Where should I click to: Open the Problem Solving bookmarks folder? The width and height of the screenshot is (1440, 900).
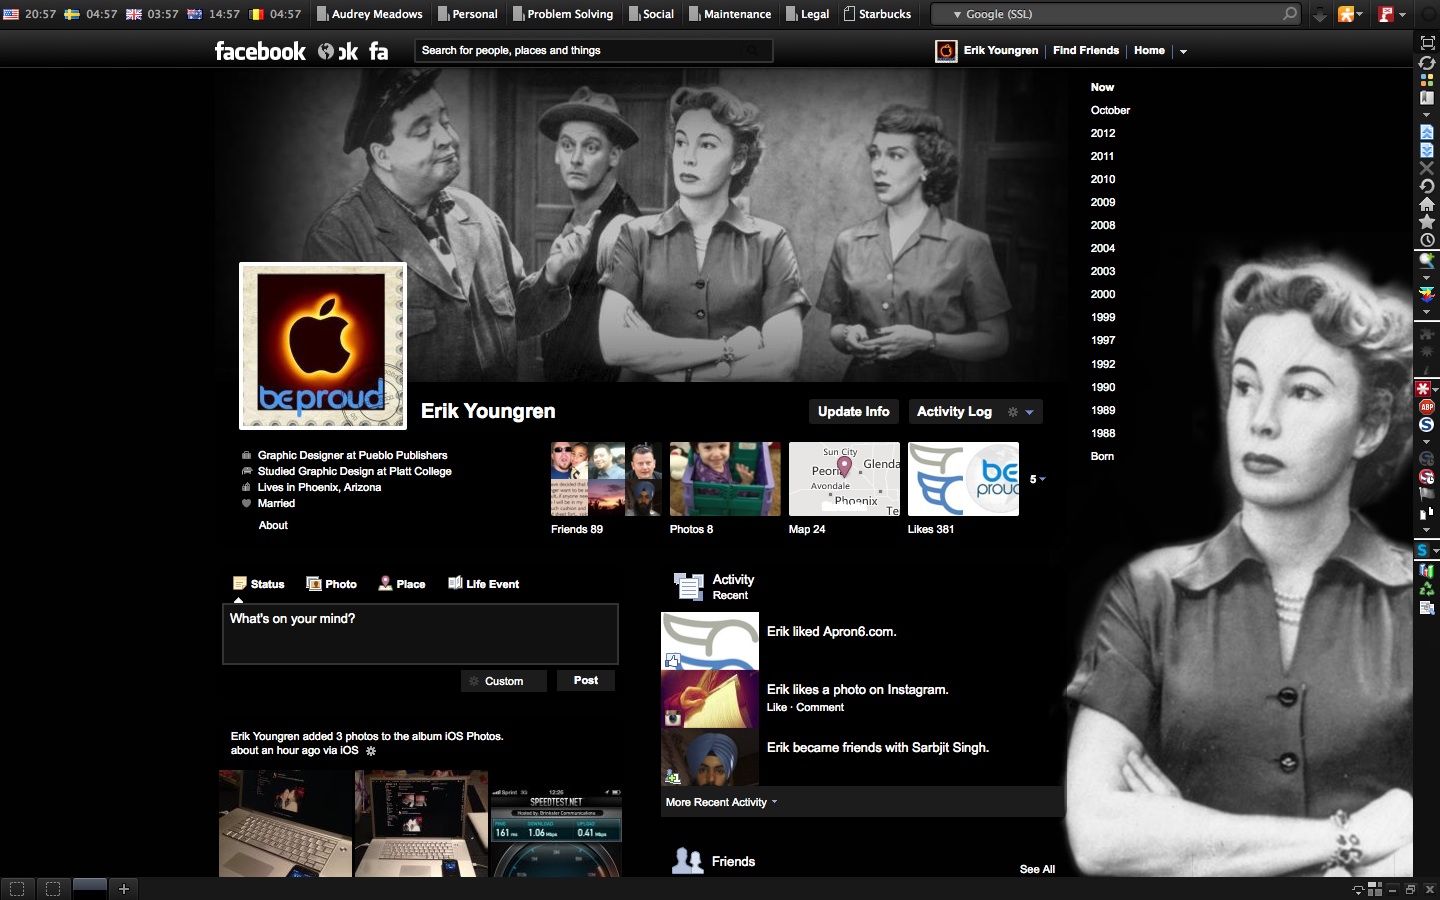(563, 14)
